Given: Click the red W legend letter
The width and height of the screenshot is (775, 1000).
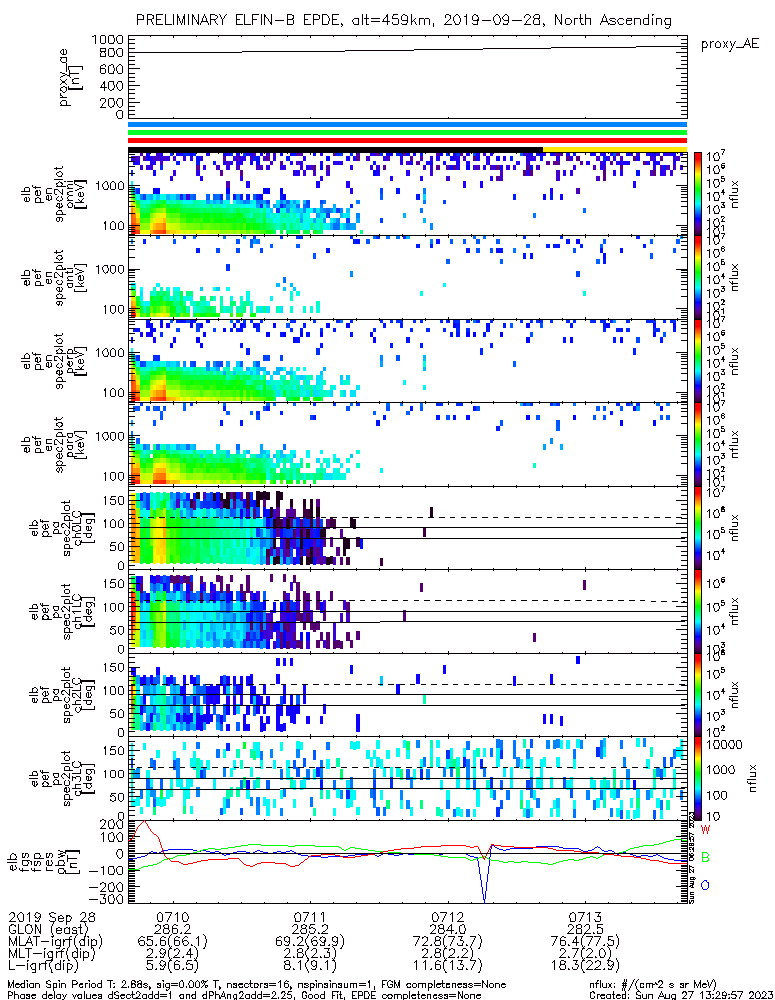Looking at the screenshot, I should 706,830.
